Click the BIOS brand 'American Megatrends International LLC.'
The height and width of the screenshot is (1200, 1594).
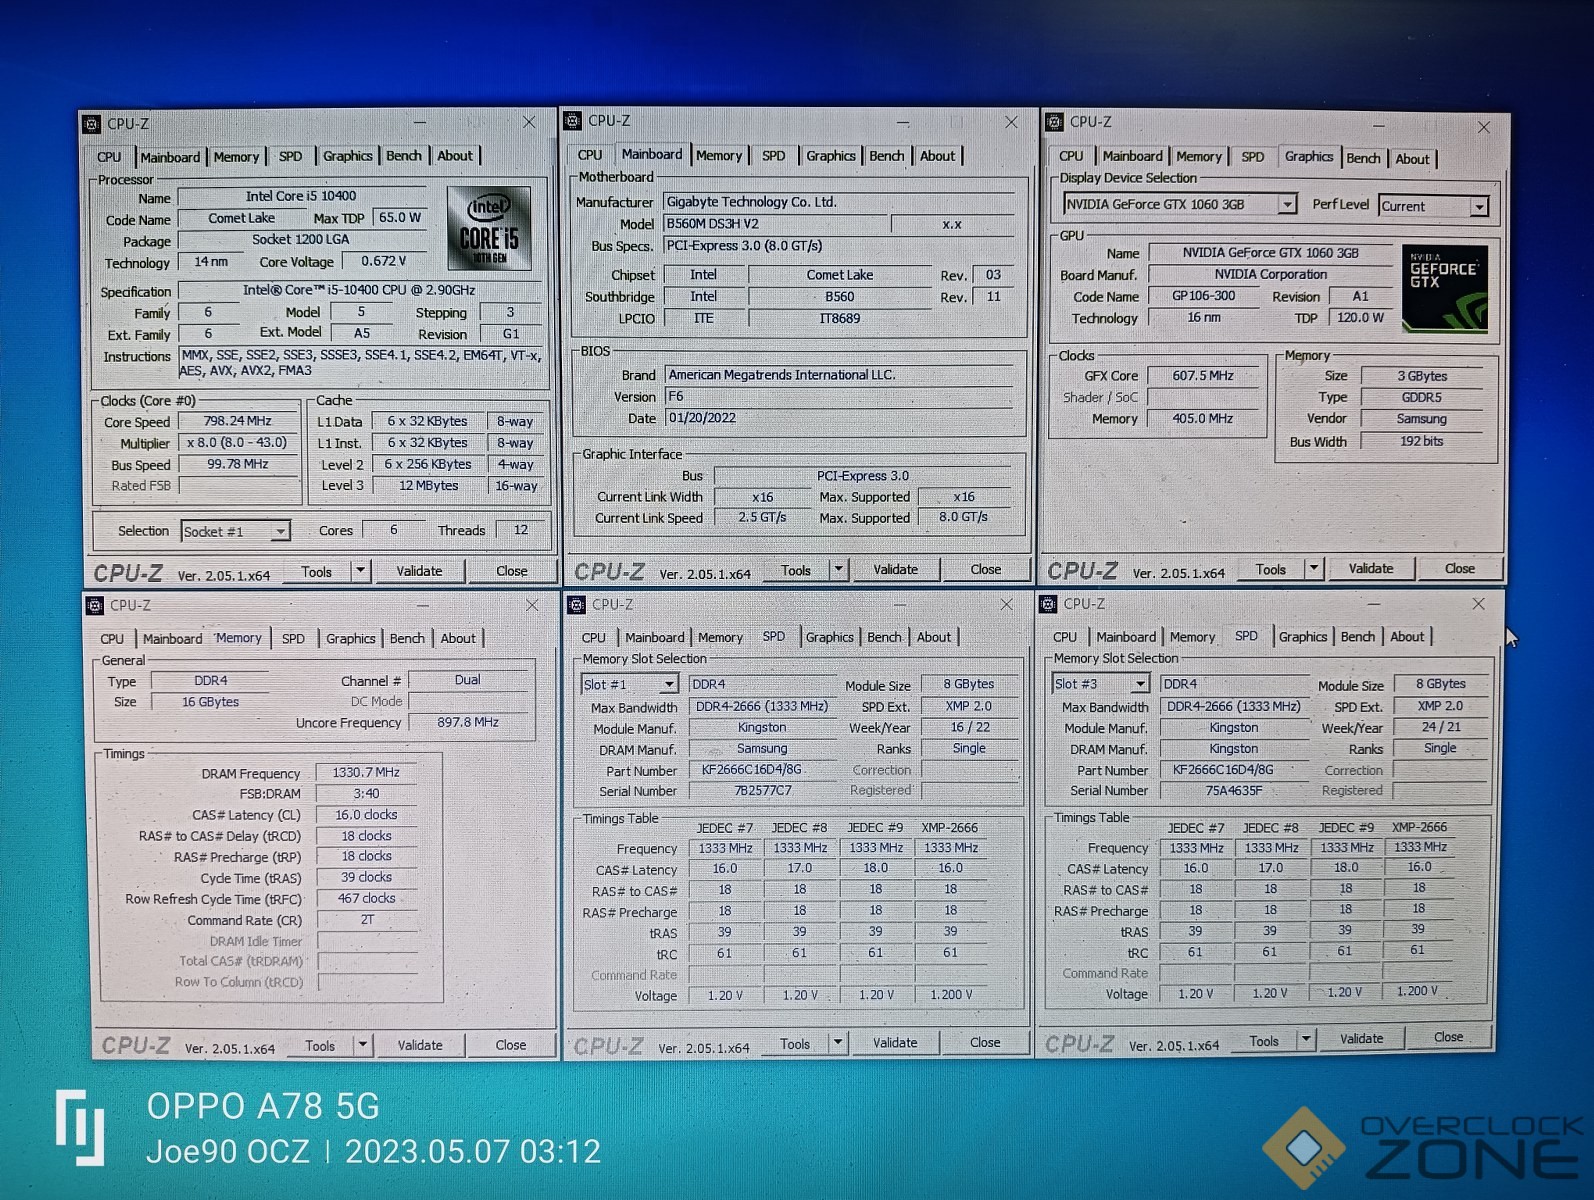[x=838, y=375]
